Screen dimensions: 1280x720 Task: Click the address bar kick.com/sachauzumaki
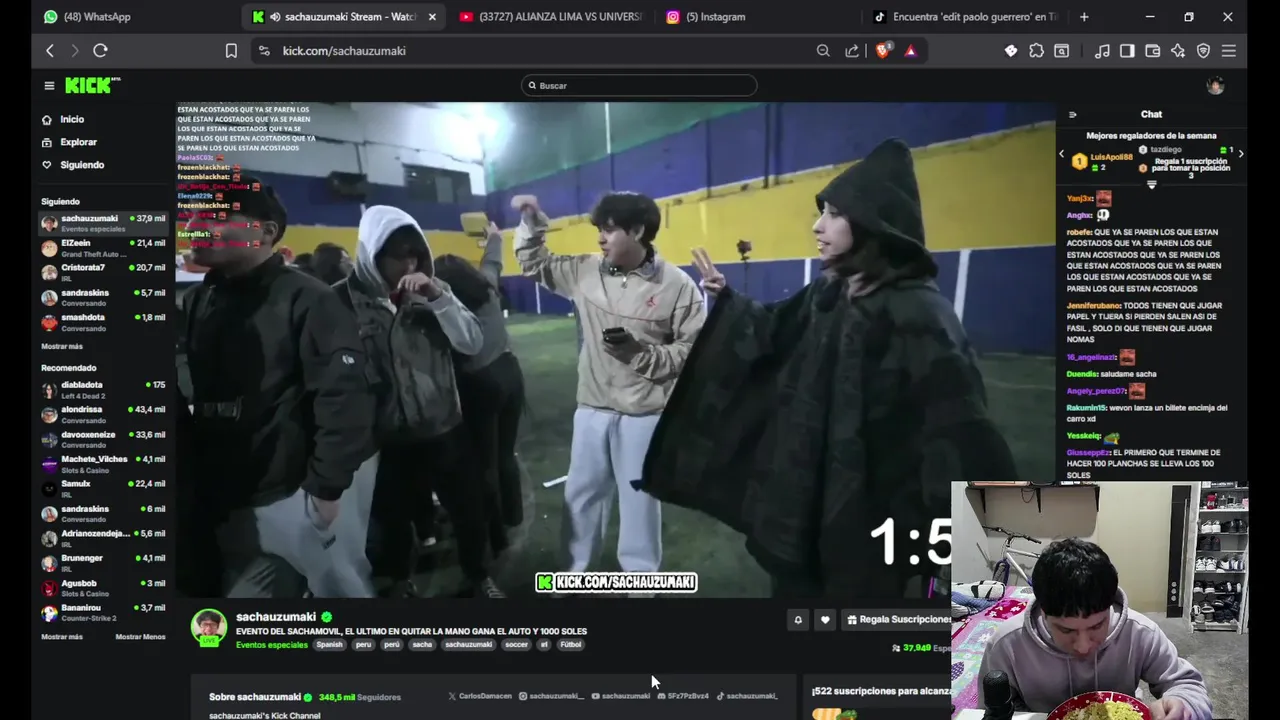coord(344,51)
